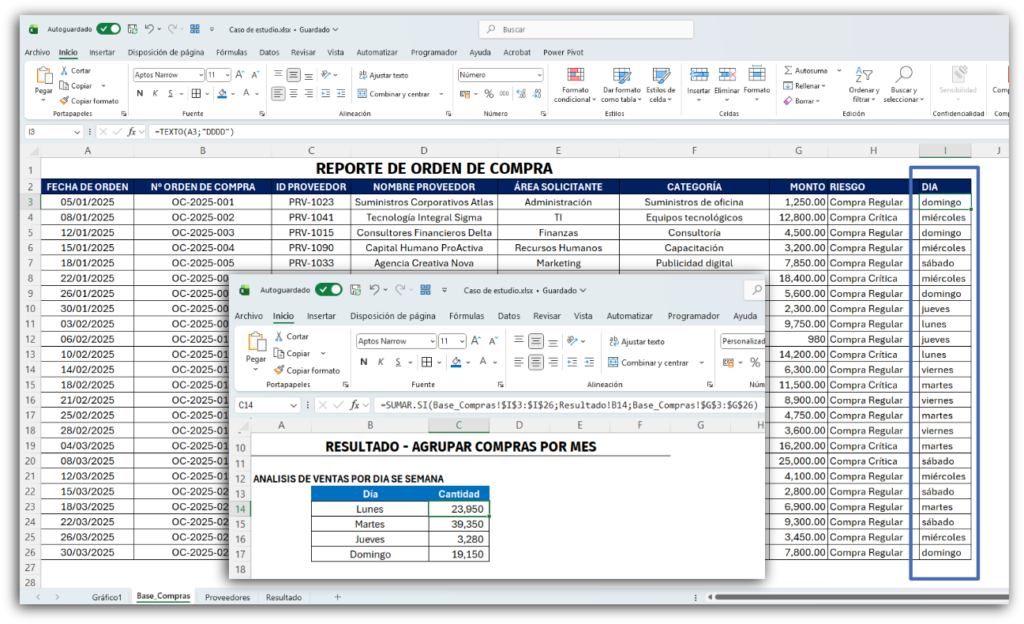Click the new sheet plus button
The height and width of the screenshot is (624, 1024).
(337, 597)
